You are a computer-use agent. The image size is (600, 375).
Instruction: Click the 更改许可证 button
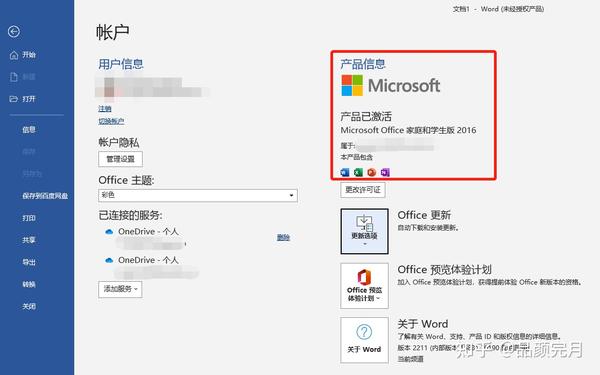pyautogui.click(x=363, y=190)
